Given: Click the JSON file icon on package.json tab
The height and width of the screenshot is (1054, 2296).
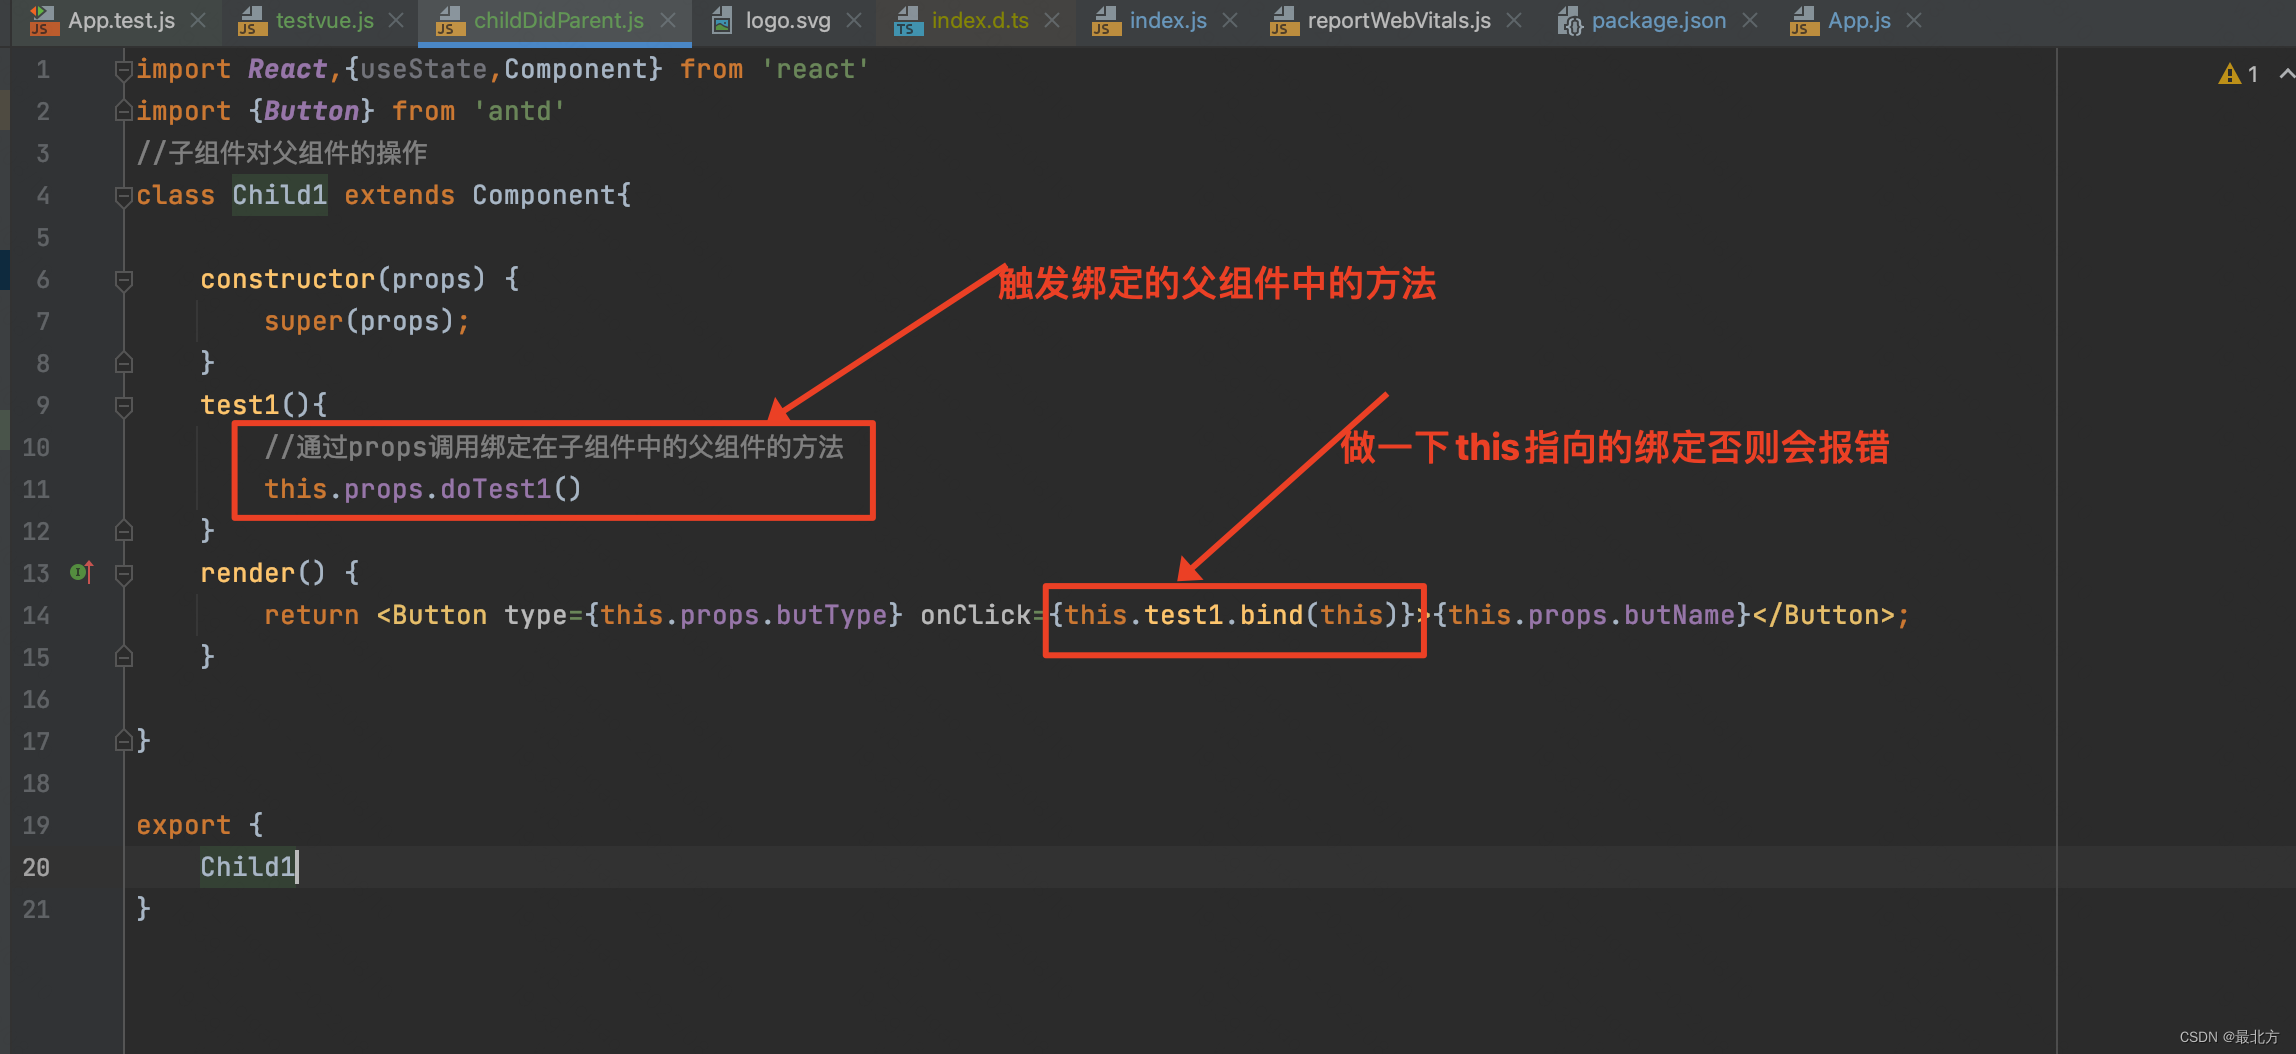Looking at the screenshot, I should pos(1570,20).
